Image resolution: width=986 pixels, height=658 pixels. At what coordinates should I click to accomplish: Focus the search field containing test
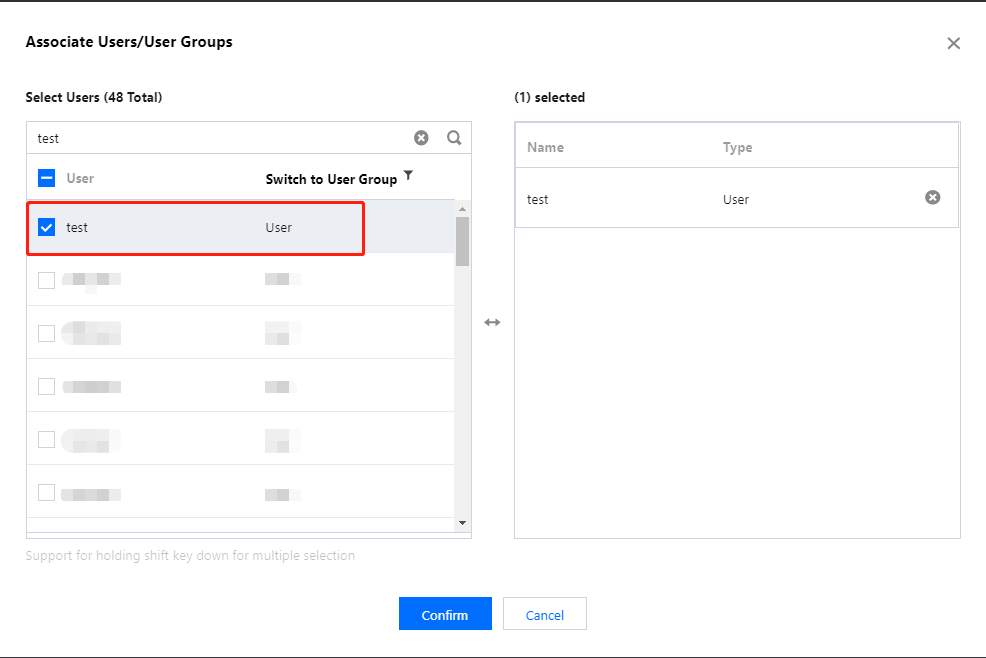[x=220, y=138]
